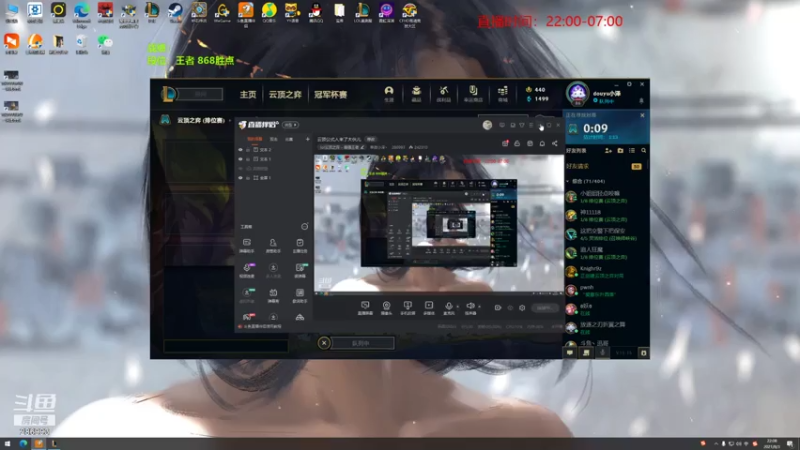Viewport: 800px width, 450px height.
Task: Open the streaming app hamburger menu
Action: coord(531,125)
